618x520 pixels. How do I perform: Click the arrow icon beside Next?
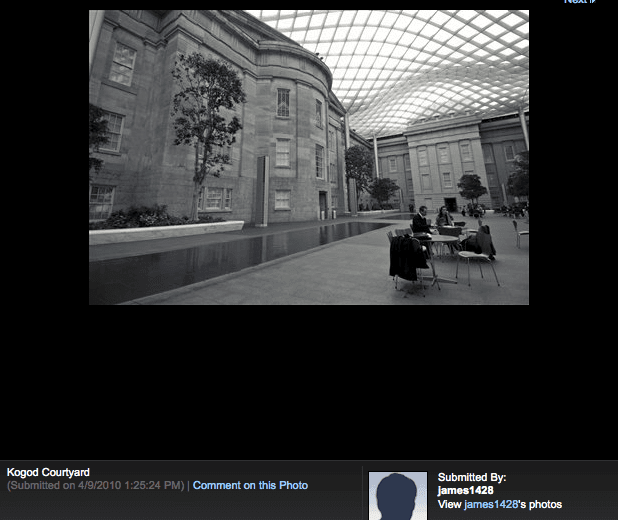[x=593, y=2]
